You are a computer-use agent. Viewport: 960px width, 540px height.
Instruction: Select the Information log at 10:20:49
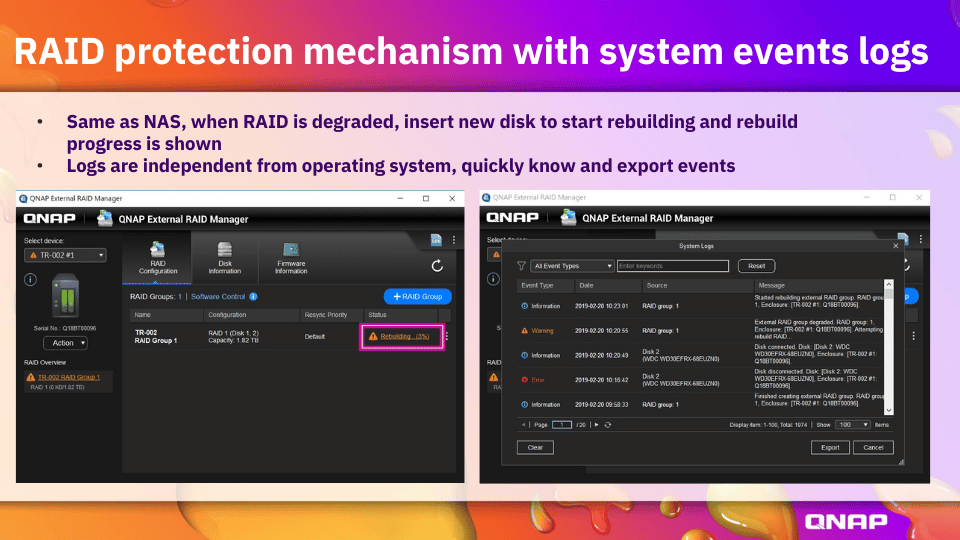tap(700, 354)
